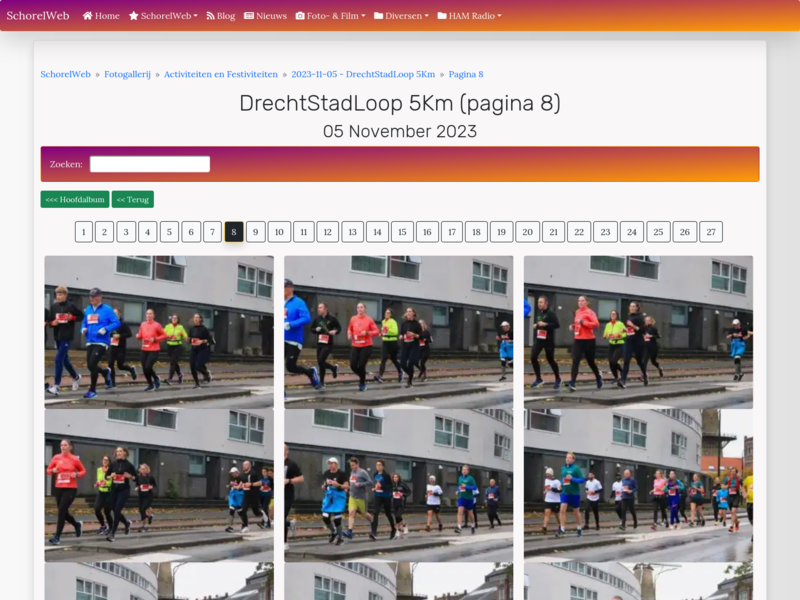The height and width of the screenshot is (600, 800).
Task: Go to gallery page 24
Action: point(632,232)
